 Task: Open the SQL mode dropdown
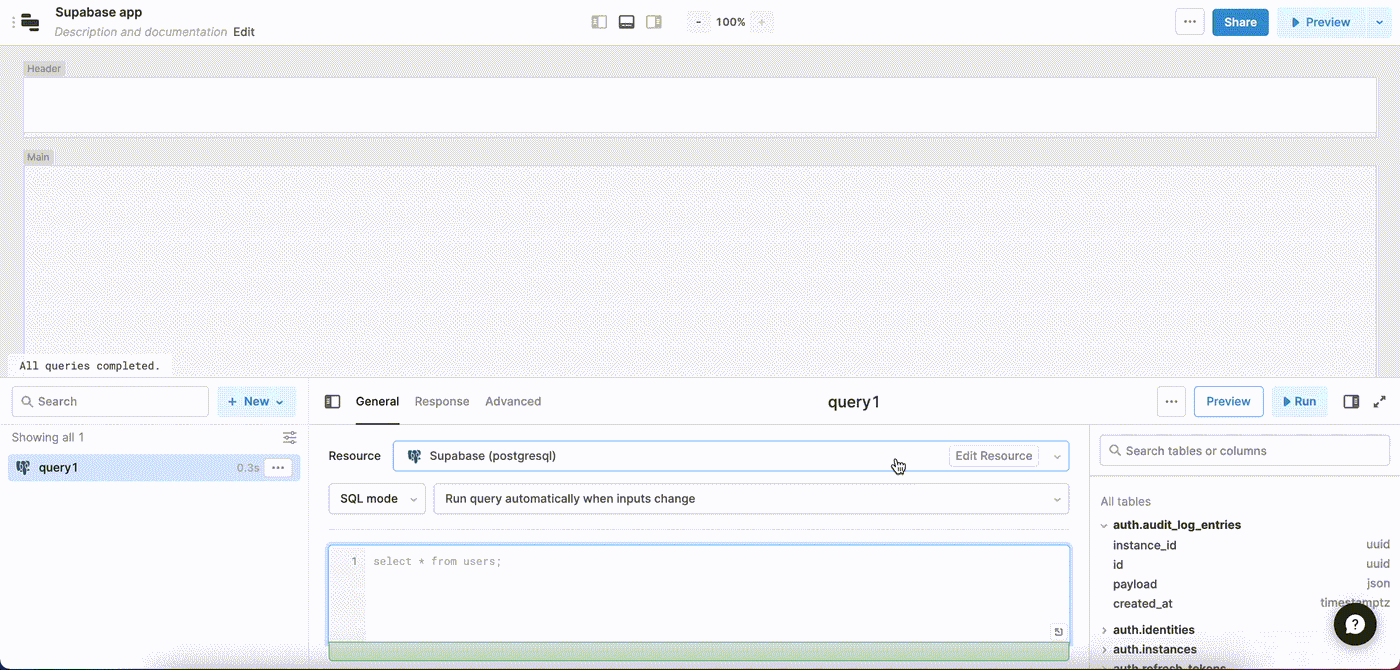coord(377,499)
